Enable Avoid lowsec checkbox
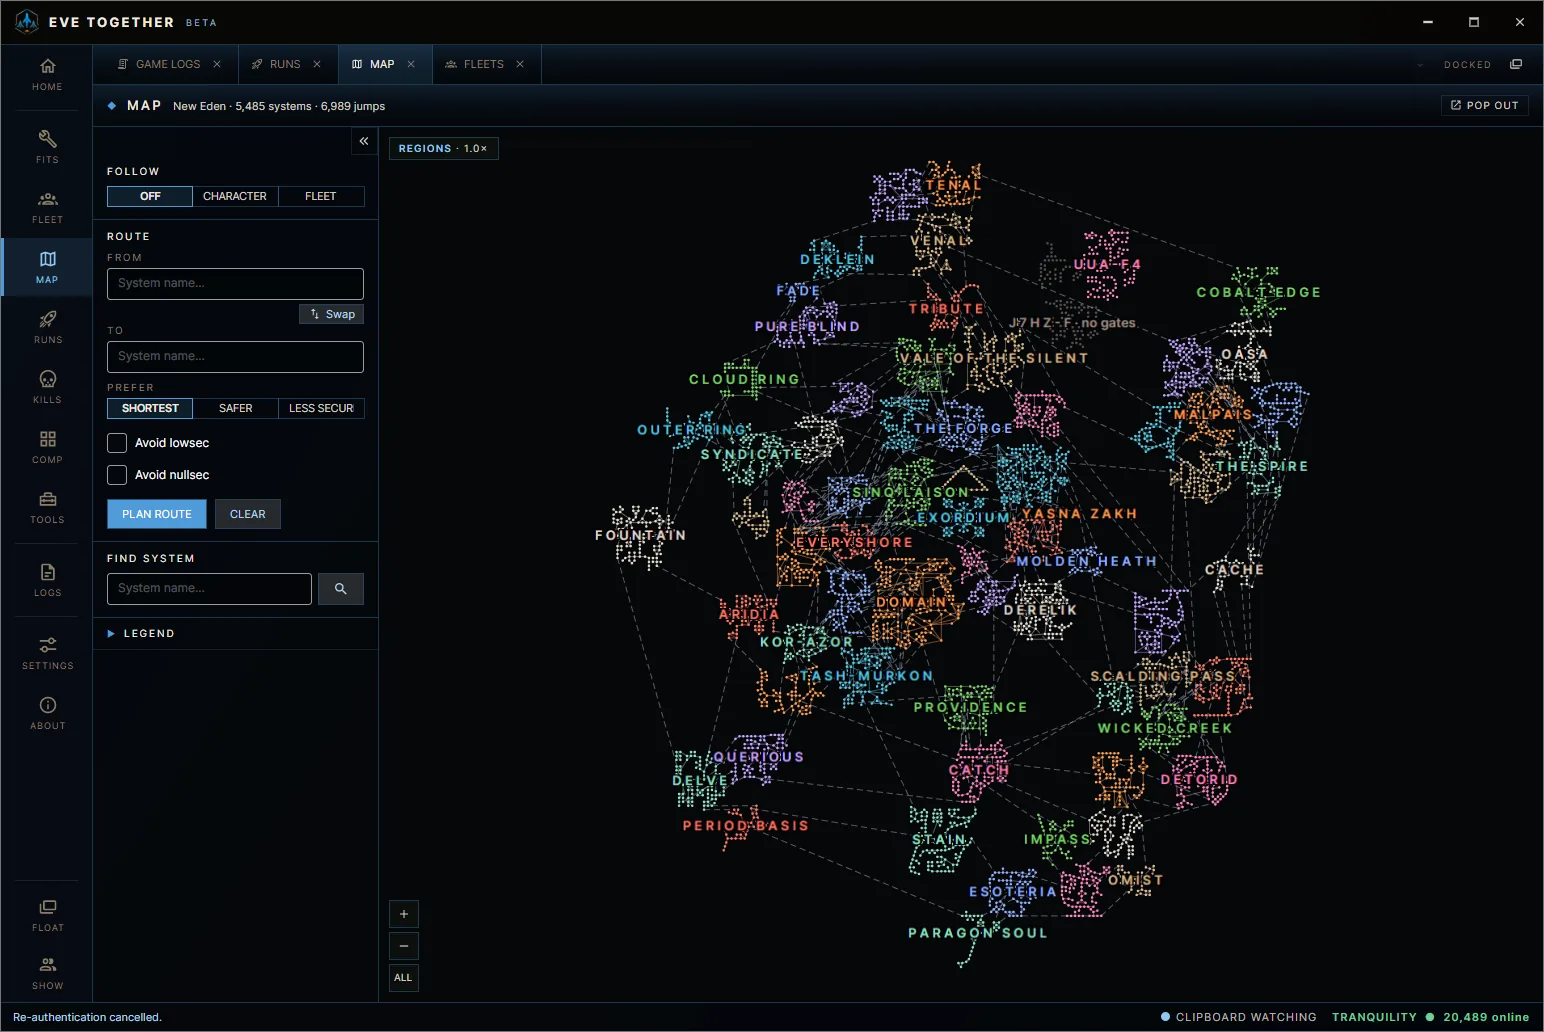Image resolution: width=1544 pixels, height=1032 pixels. coord(117,443)
